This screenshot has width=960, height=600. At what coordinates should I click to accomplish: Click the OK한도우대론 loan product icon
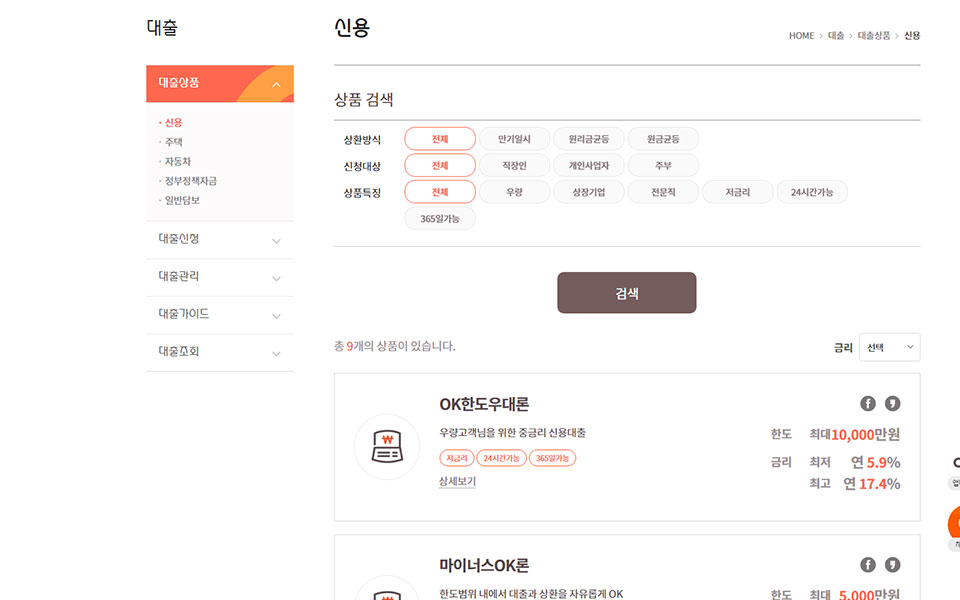coord(387,447)
